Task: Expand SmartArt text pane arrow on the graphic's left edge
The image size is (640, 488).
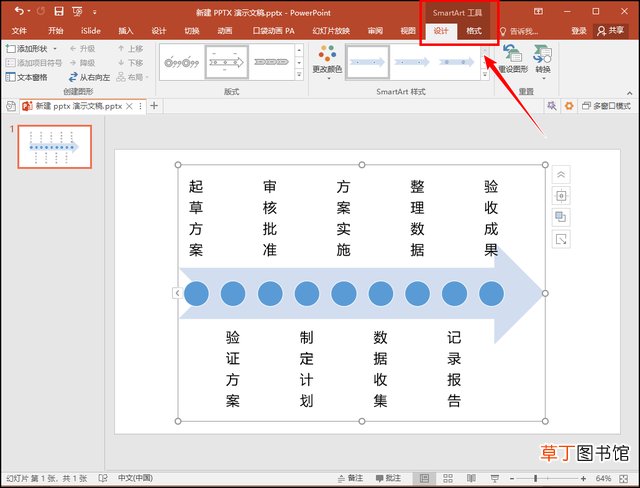Action: click(177, 293)
